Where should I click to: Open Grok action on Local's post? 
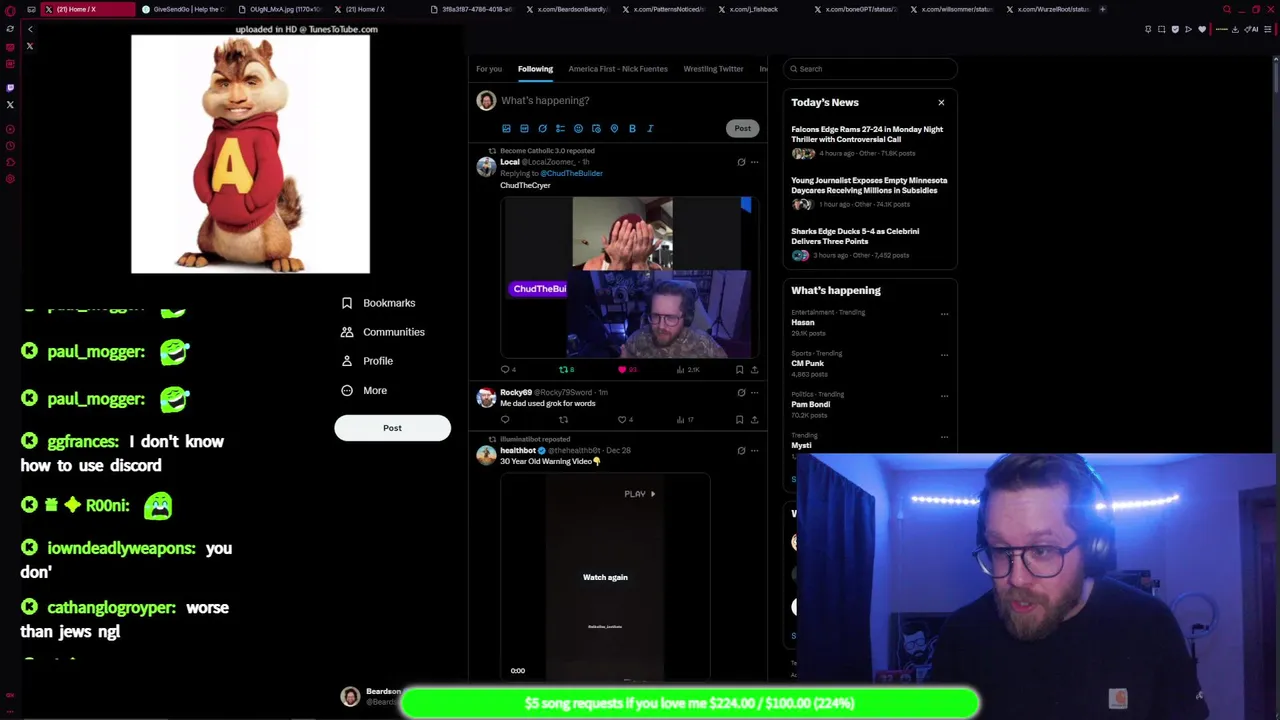[741, 162]
